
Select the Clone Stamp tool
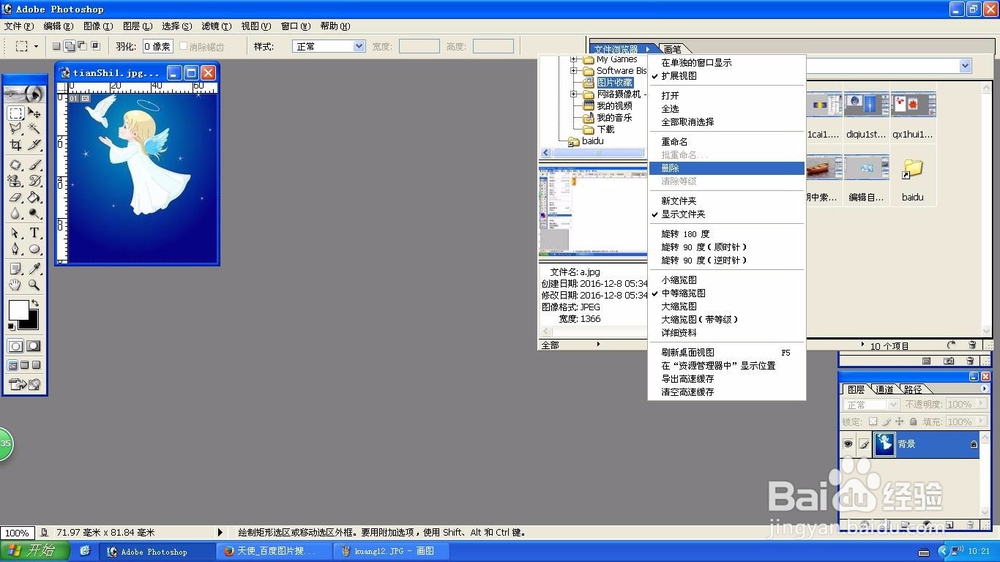coord(16,181)
